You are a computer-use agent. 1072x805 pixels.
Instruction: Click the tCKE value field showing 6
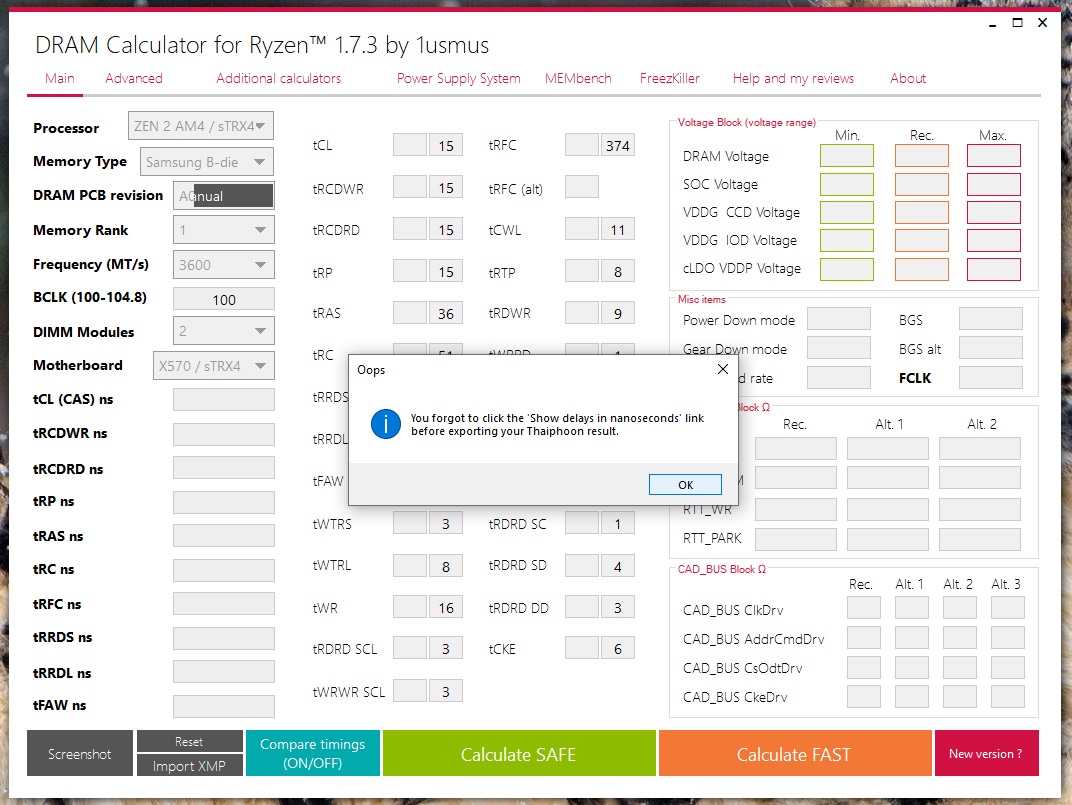(x=617, y=648)
